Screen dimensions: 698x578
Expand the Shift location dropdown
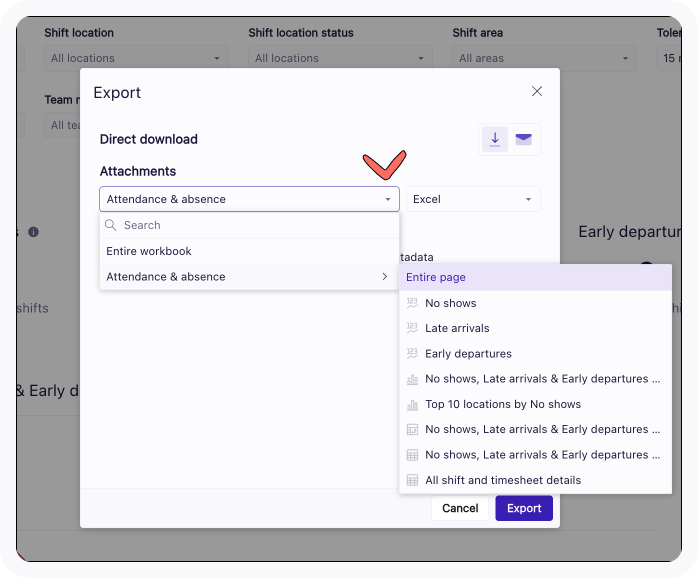pos(136,58)
